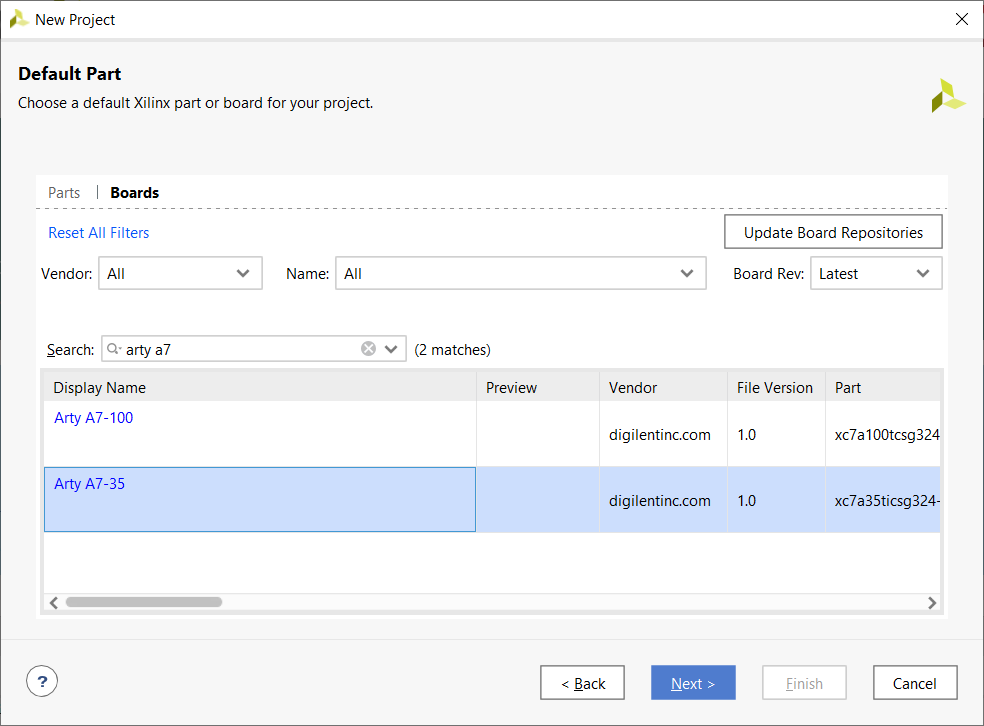Clear the search field text icon
The width and height of the screenshot is (984, 726).
tap(368, 349)
